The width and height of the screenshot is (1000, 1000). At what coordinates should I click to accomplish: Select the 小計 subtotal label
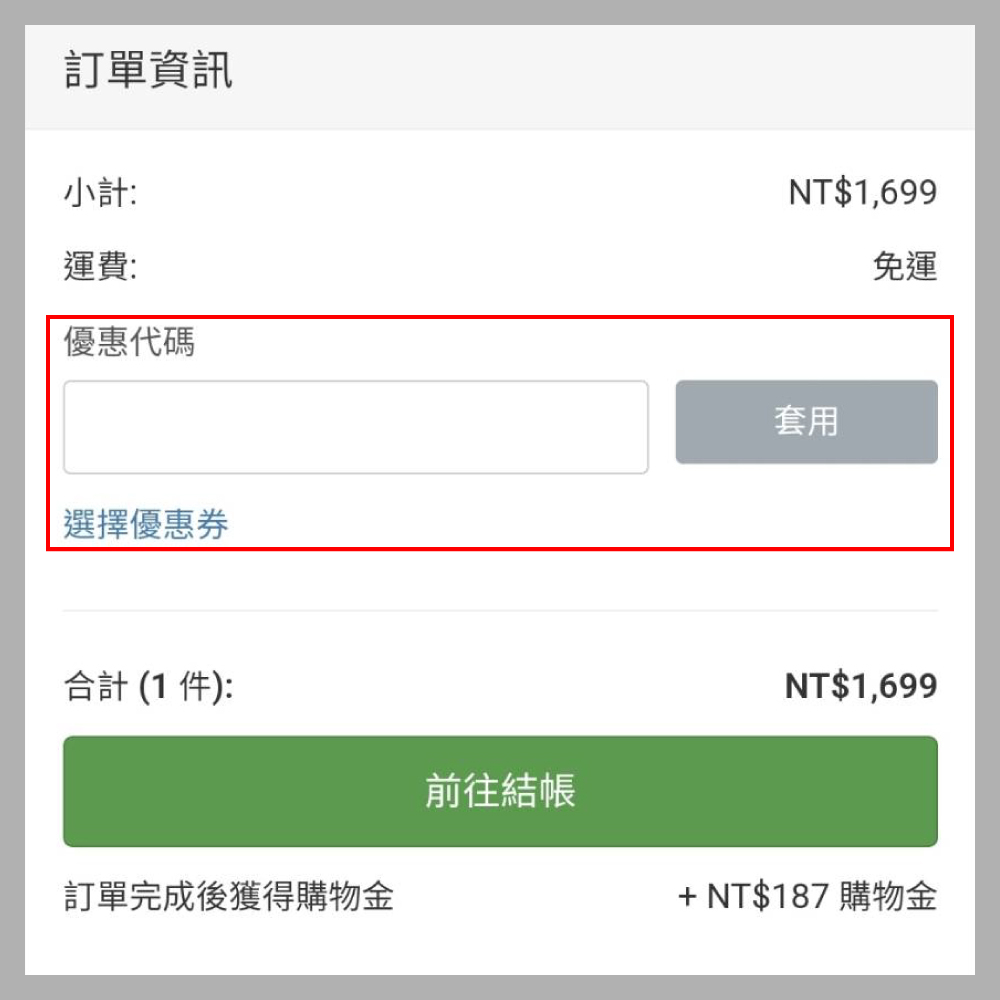94,192
